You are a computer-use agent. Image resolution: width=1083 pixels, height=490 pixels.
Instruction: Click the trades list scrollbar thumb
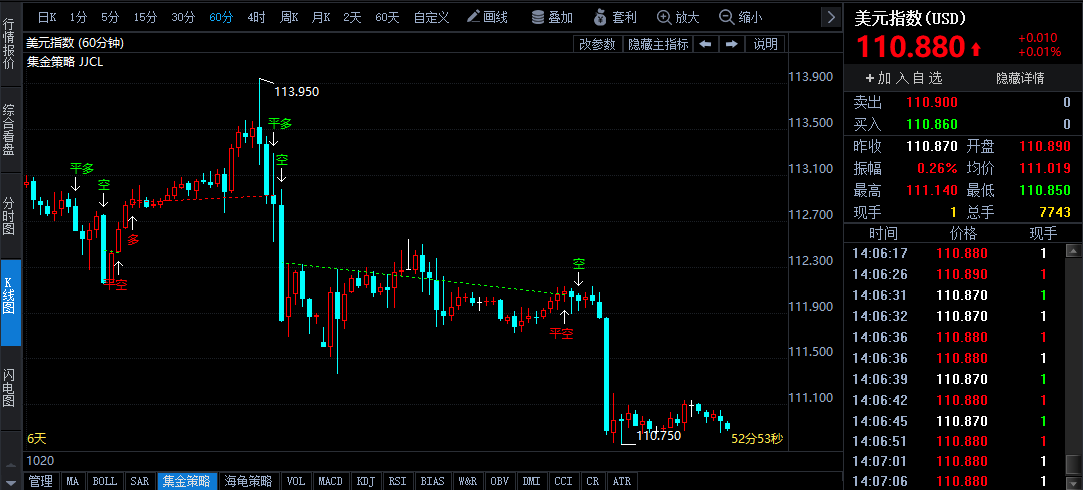pyautogui.click(x=1075, y=464)
